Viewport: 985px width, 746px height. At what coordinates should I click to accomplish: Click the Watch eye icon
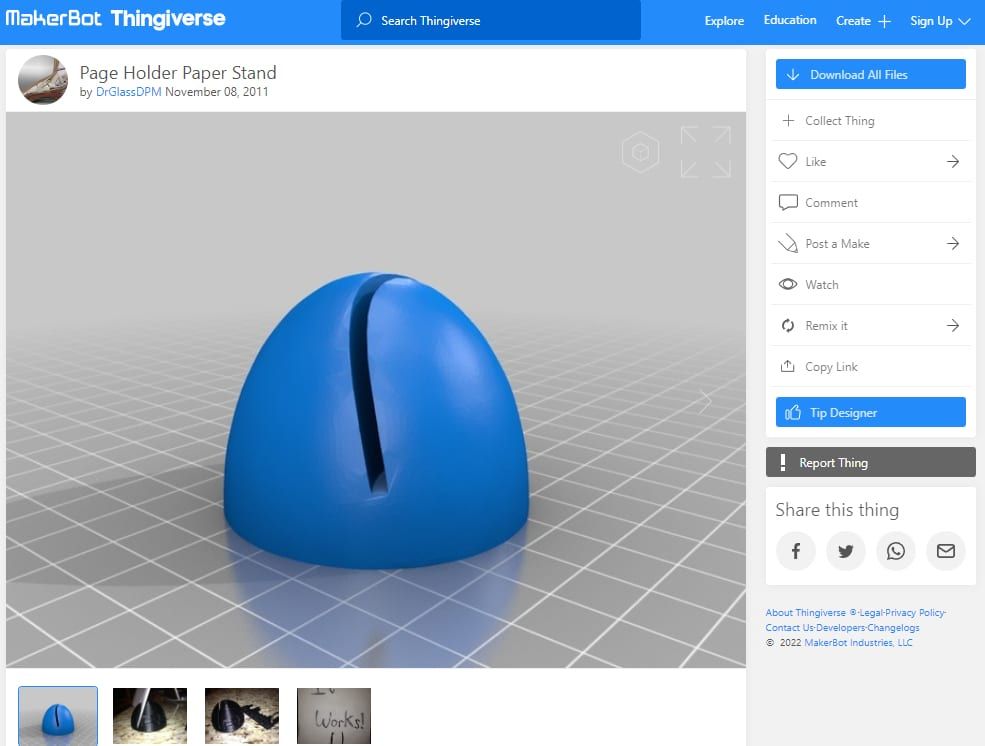[789, 284]
